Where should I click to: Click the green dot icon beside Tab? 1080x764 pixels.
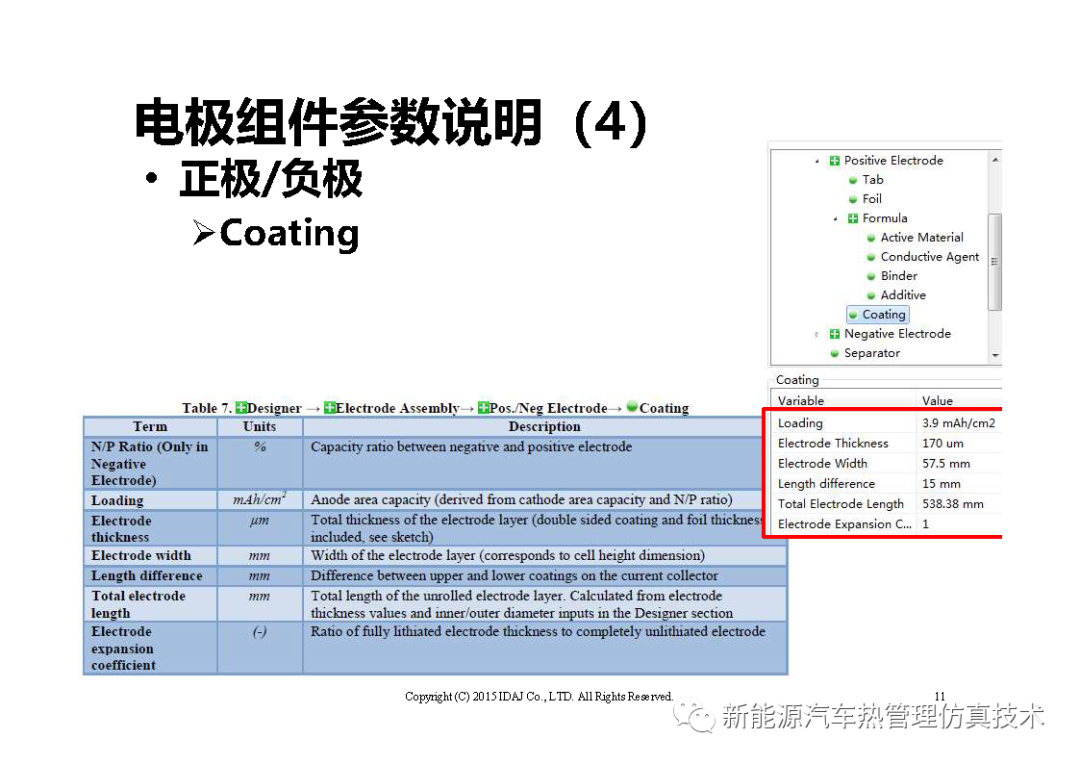pos(853,180)
